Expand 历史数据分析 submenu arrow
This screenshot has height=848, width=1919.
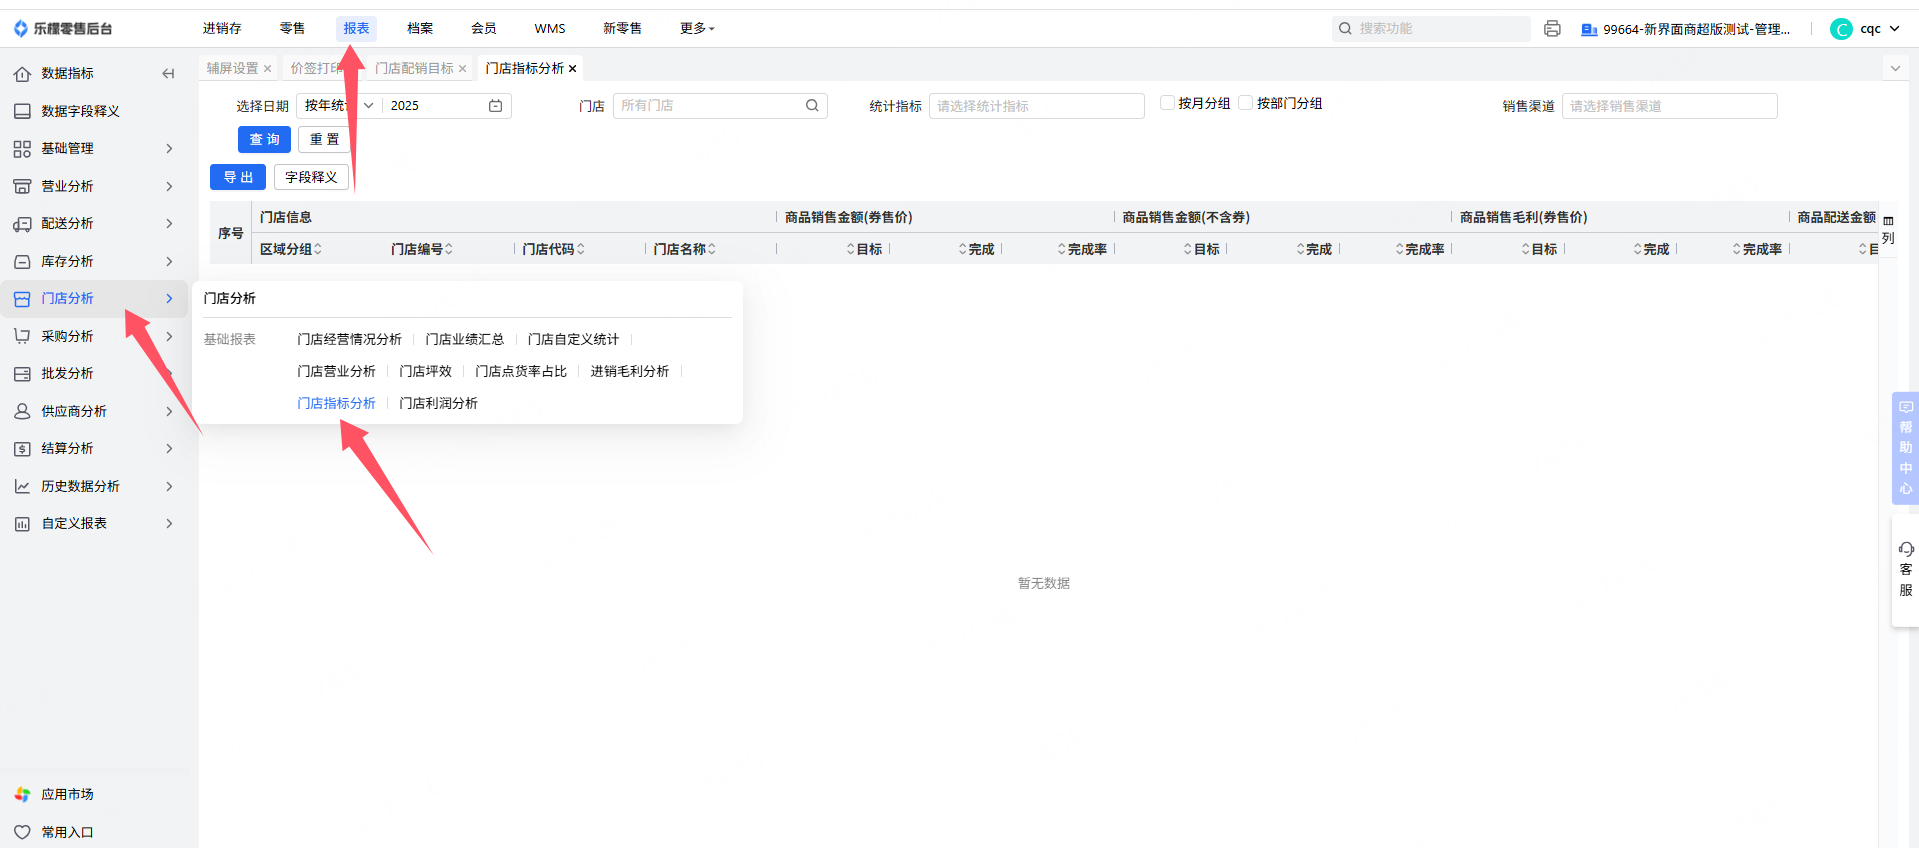pos(169,486)
